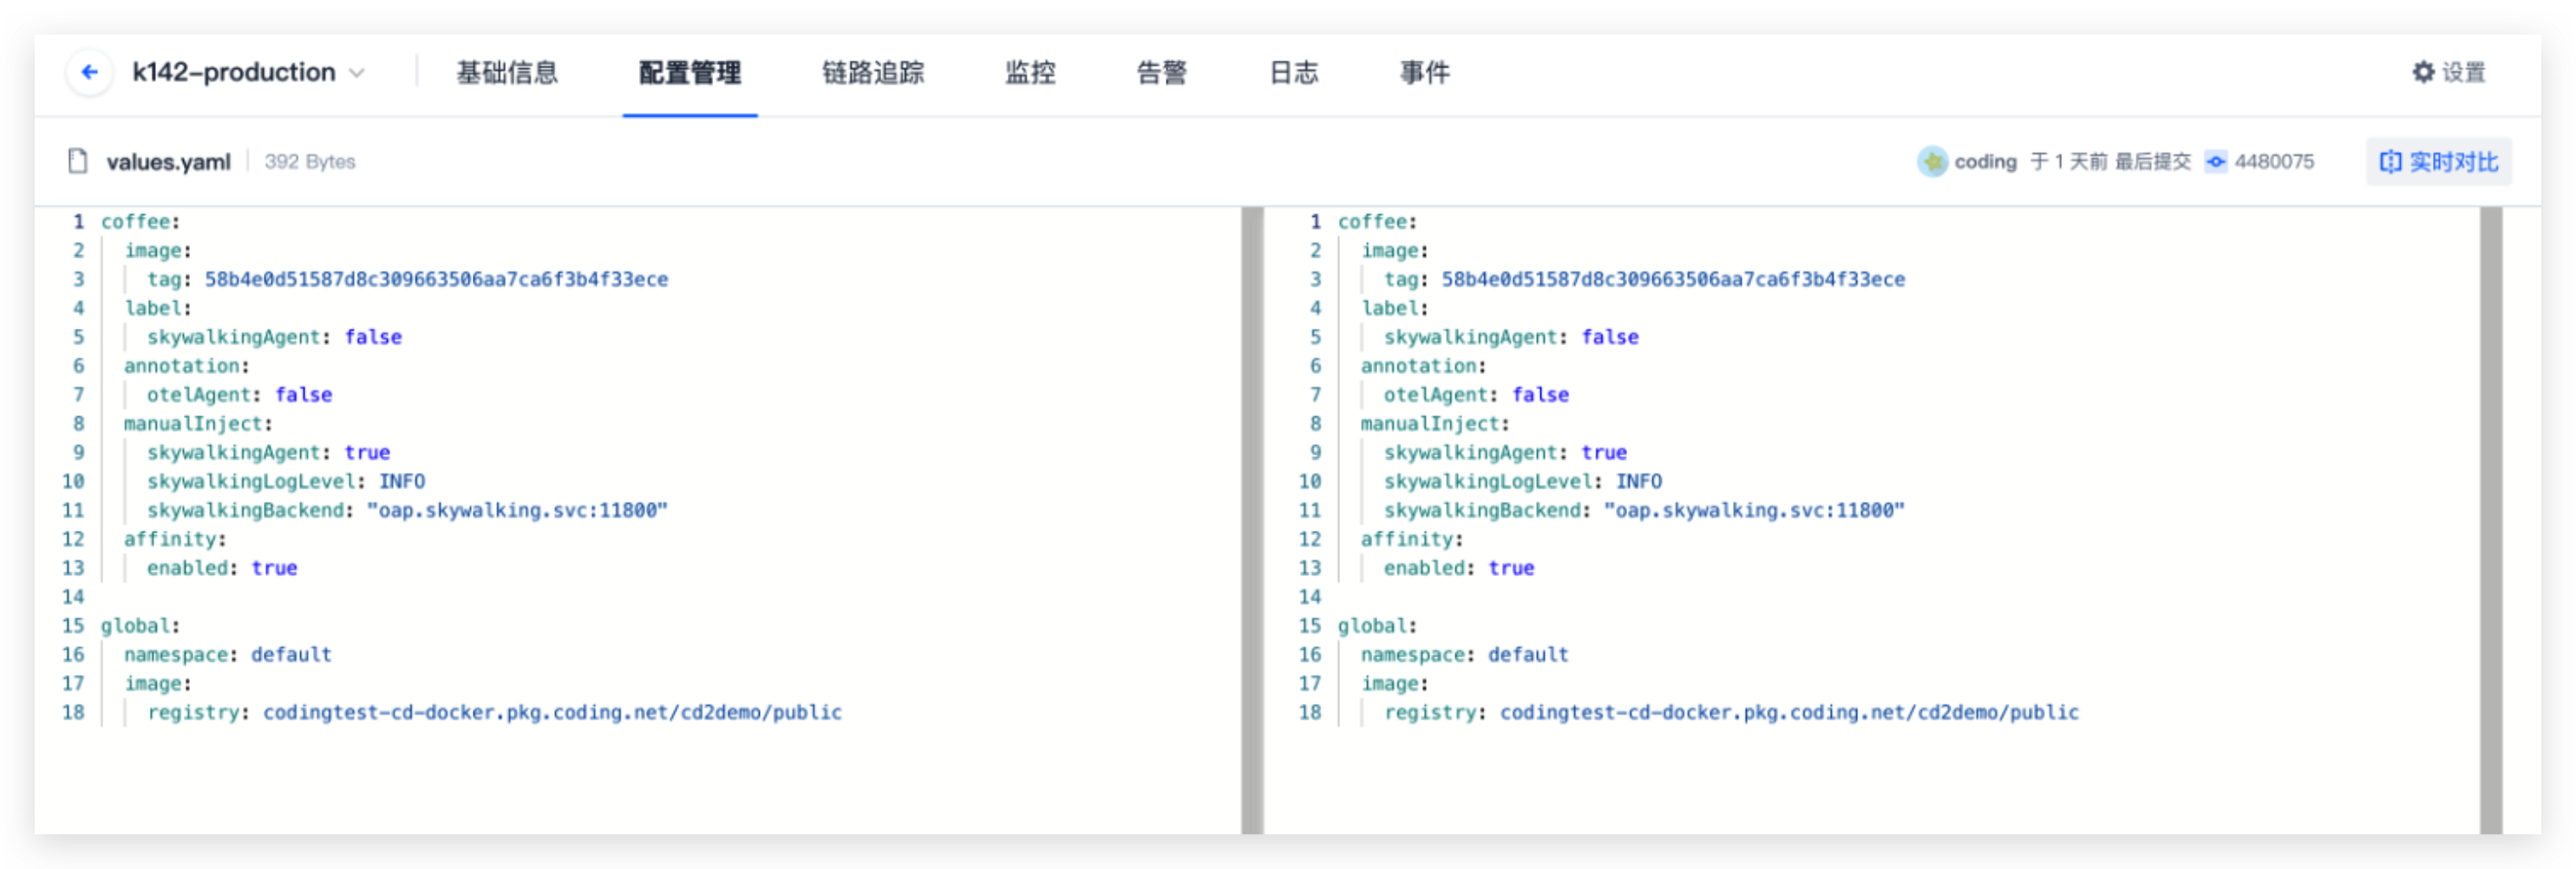This screenshot has height=869, width=2576.
Task: Click the commit icon next to 4480075
Action: [2215, 161]
